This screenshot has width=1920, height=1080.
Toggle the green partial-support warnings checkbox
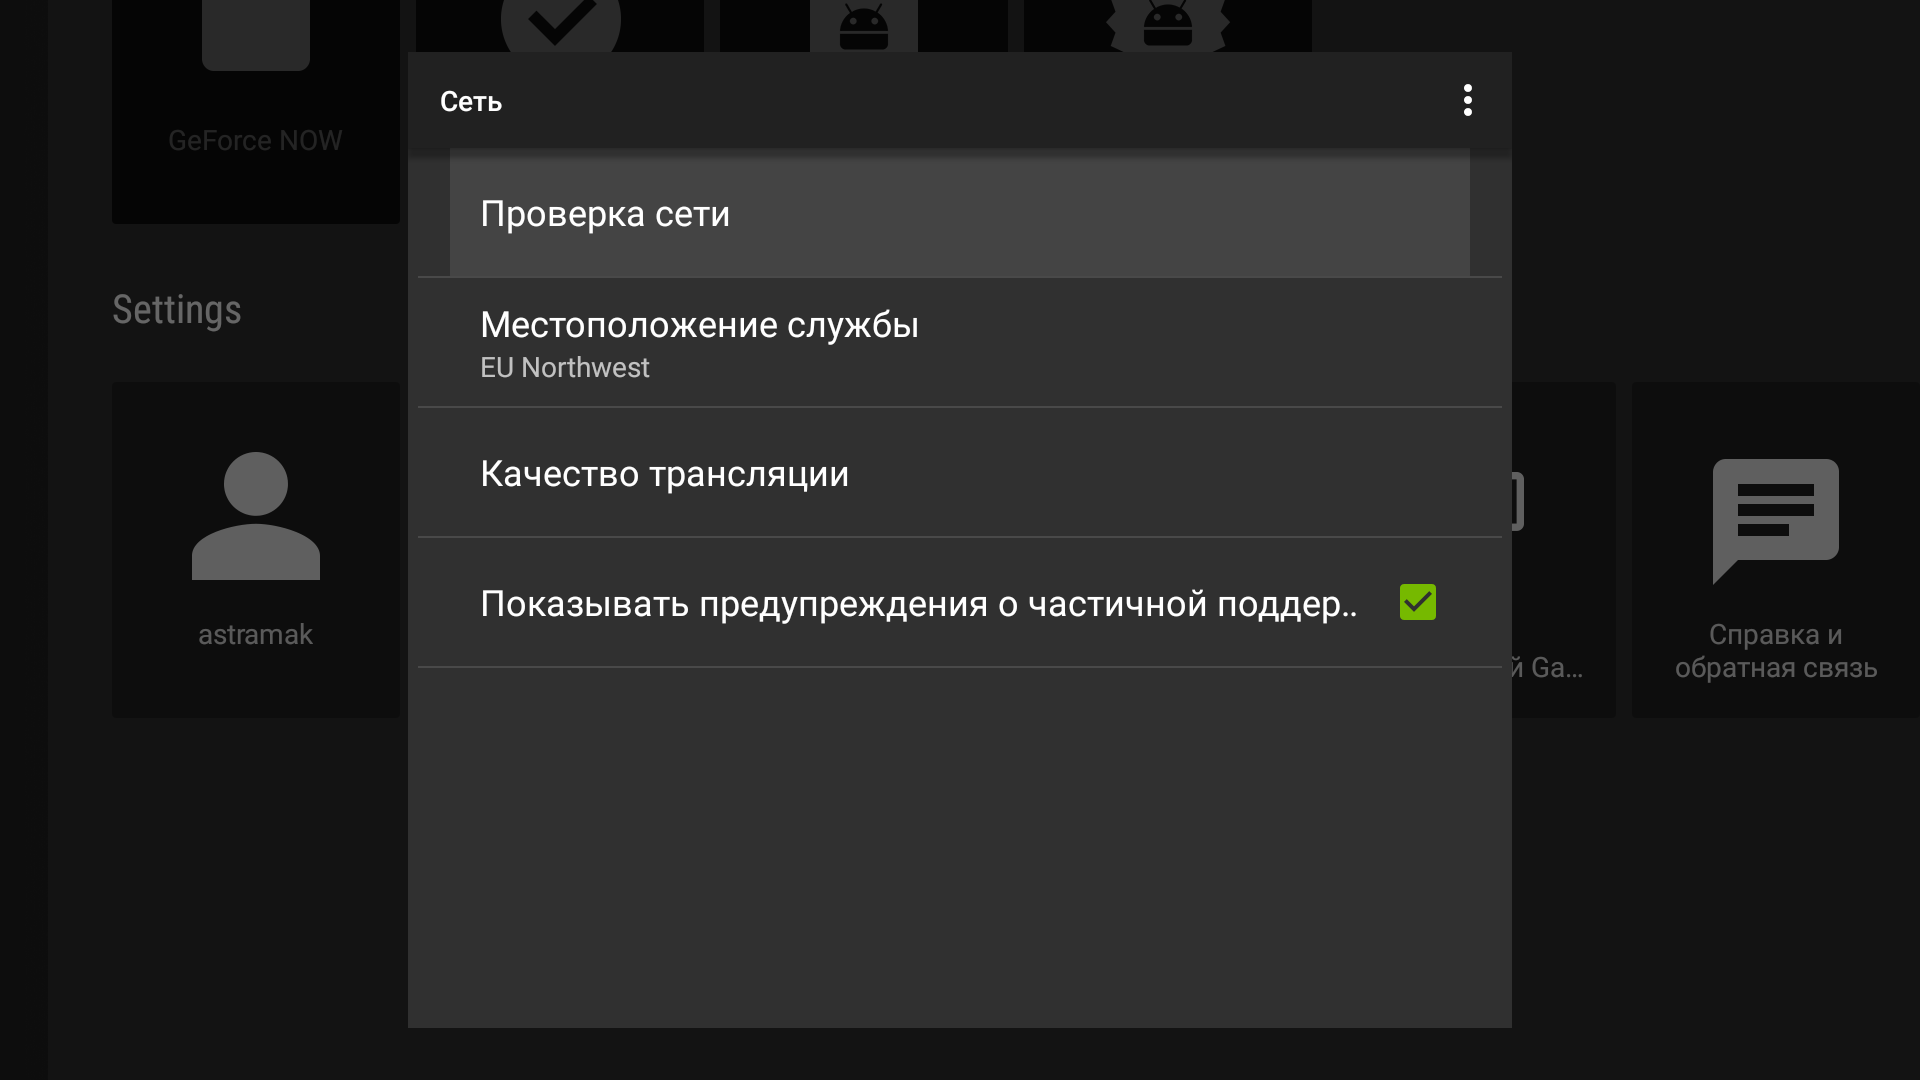click(1417, 602)
